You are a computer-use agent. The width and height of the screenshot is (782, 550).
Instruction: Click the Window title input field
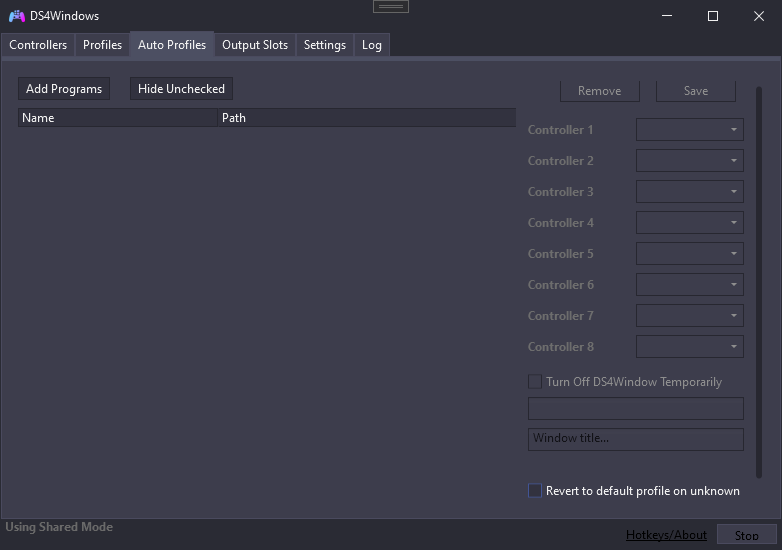pos(636,439)
